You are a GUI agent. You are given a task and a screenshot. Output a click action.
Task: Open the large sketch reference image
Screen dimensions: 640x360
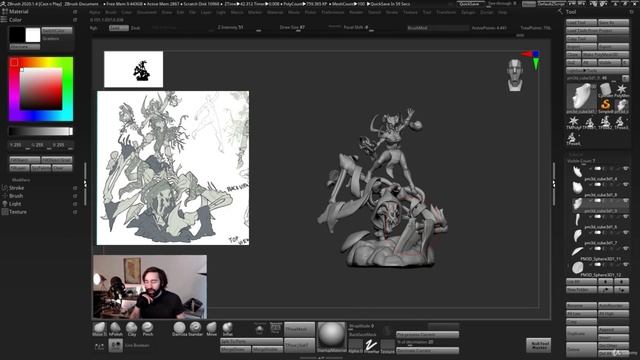[x=173, y=168]
